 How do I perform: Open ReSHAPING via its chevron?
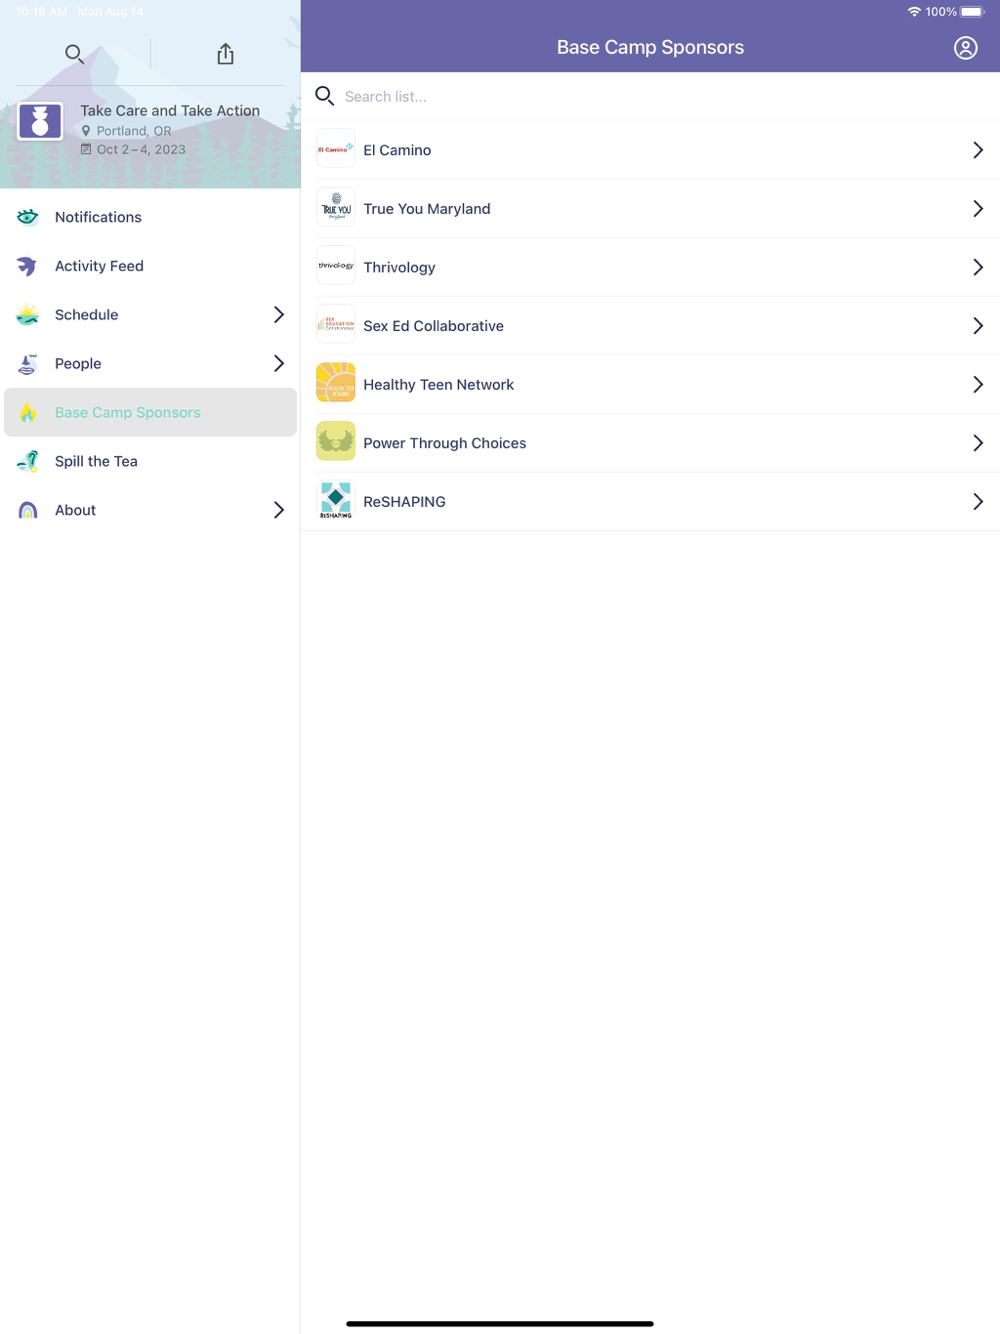tap(978, 502)
